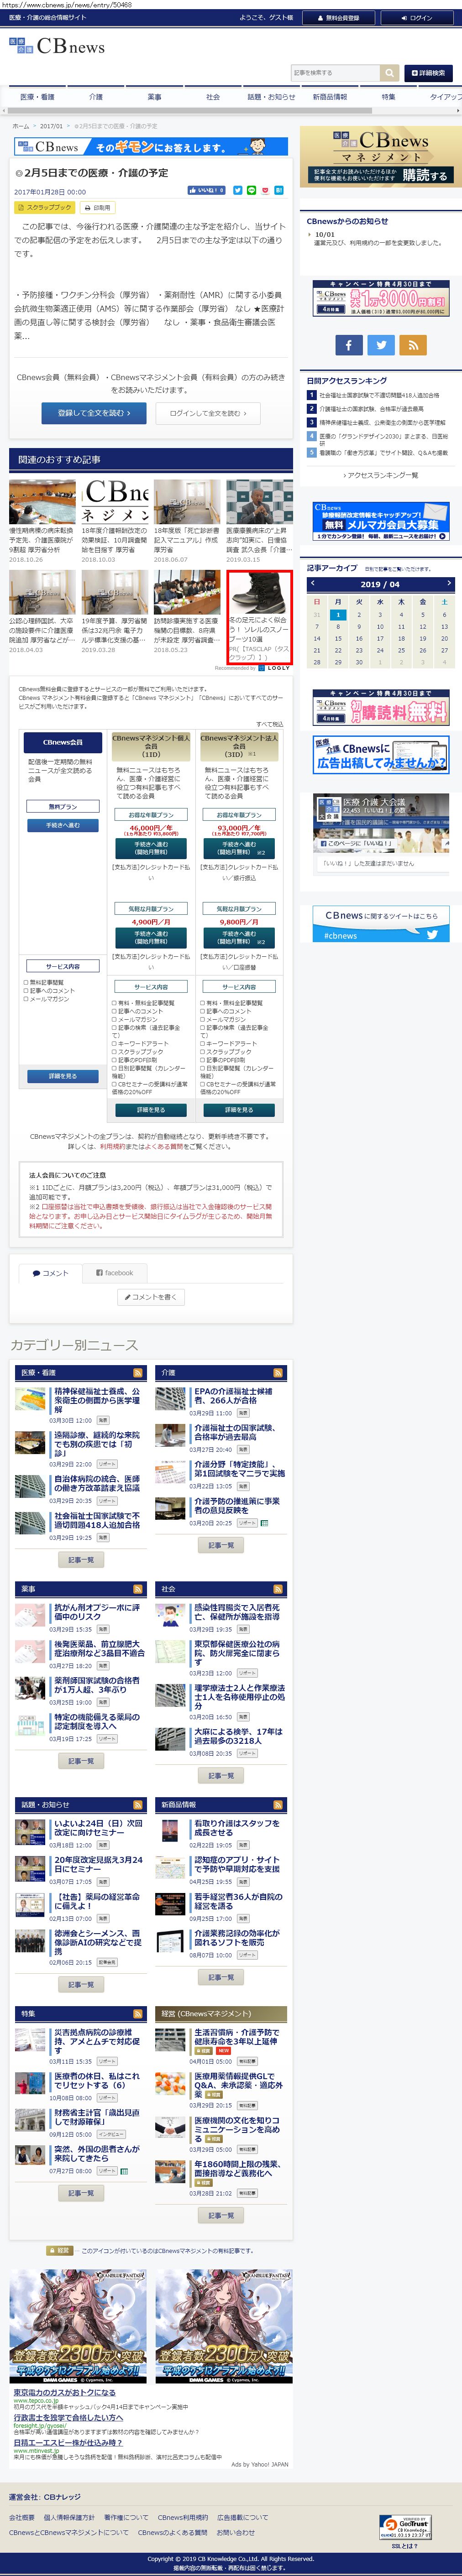Click RSS icon in 薬事 category header

click(x=138, y=1589)
